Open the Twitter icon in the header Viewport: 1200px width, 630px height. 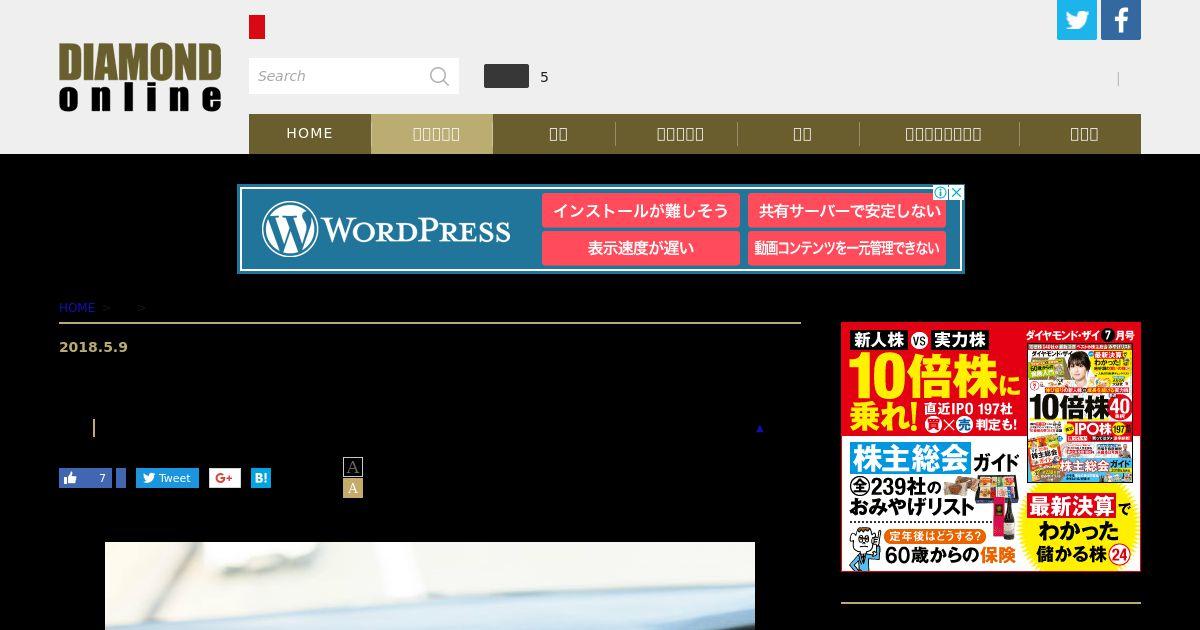(1077, 20)
